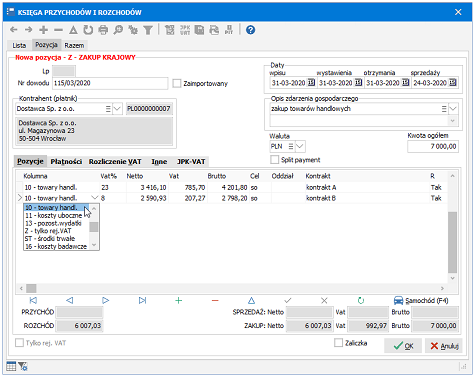This screenshot has width=475, height=377.
Task: Refresh data with the toolbar circular arrow
Action: click(88, 30)
